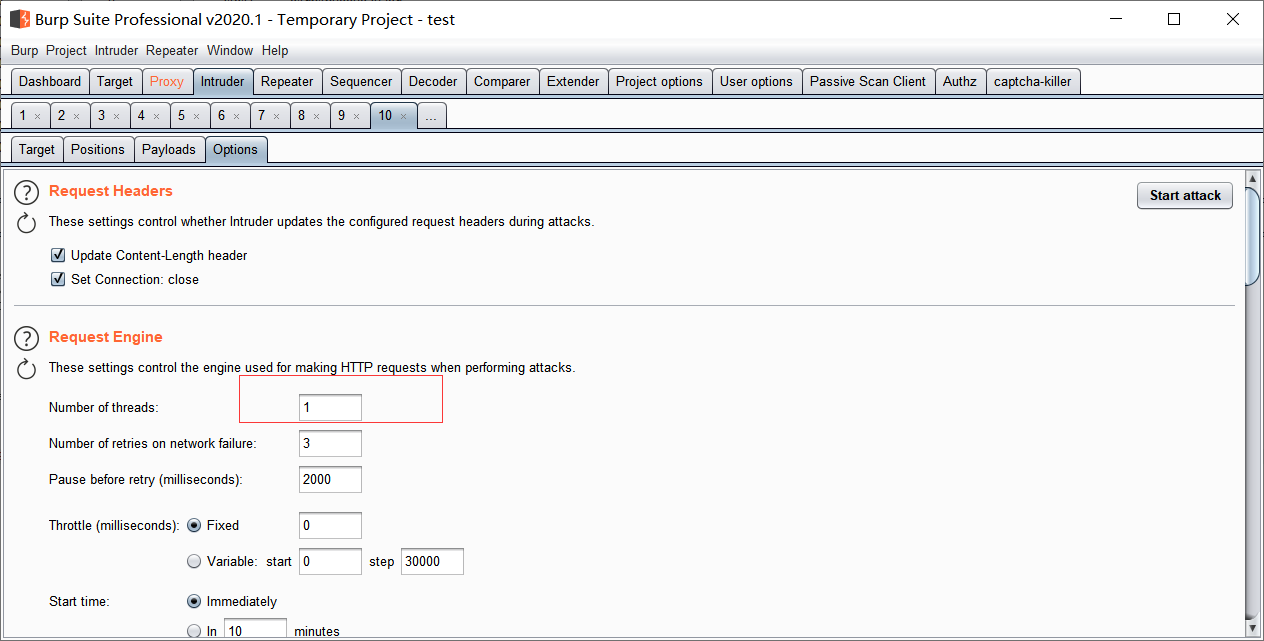Toggle Set Connection: close checkbox
Image resolution: width=1264 pixels, height=641 pixels.
click(x=58, y=279)
